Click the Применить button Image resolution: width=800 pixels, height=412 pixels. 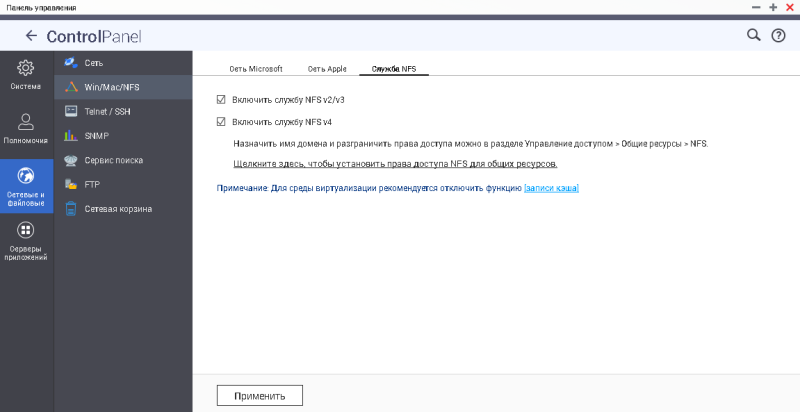coord(260,396)
